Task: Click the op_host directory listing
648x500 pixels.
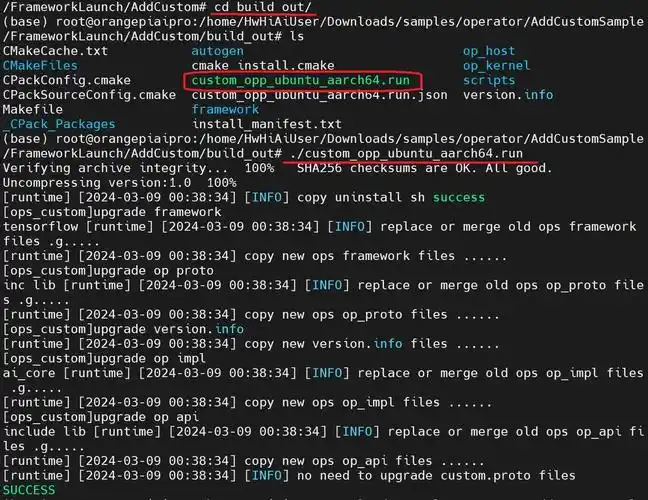Action: [x=489, y=51]
